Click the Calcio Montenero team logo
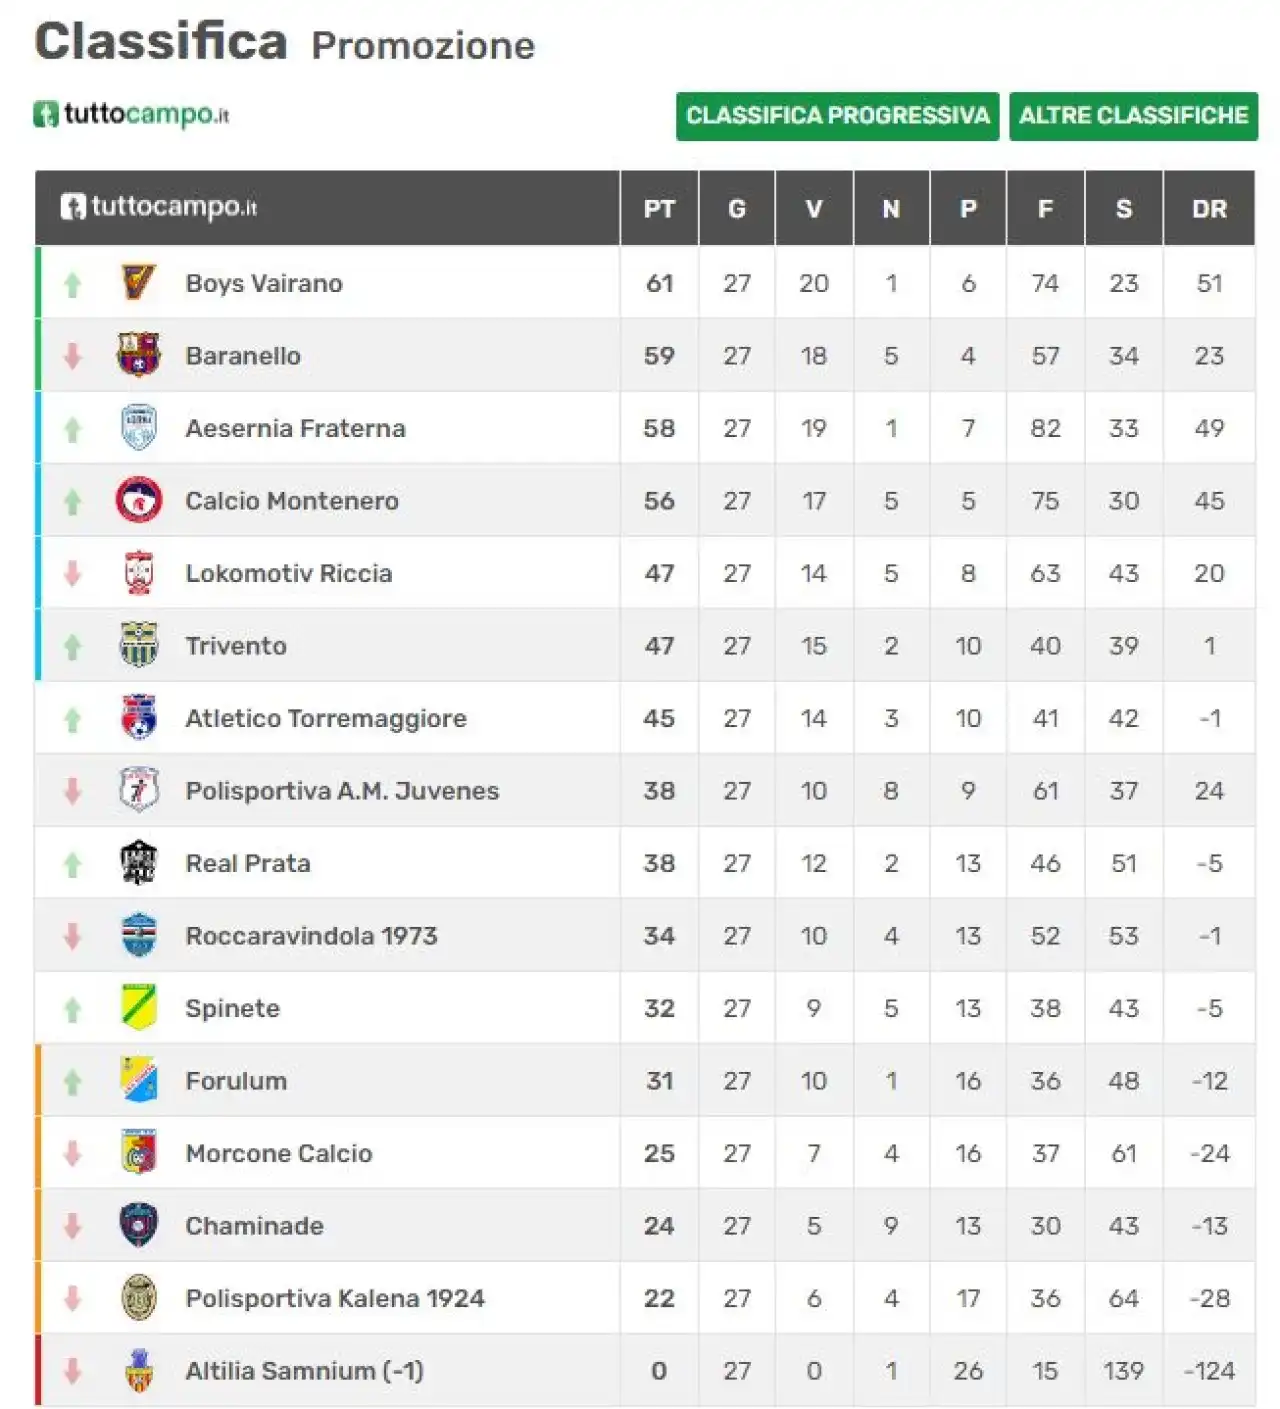 [x=139, y=500]
